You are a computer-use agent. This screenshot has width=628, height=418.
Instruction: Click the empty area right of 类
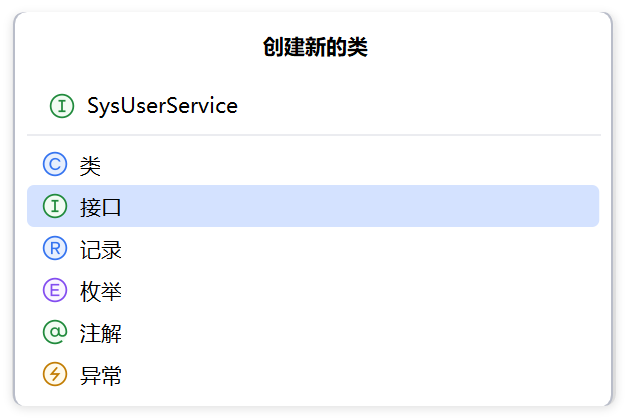click(x=348, y=164)
